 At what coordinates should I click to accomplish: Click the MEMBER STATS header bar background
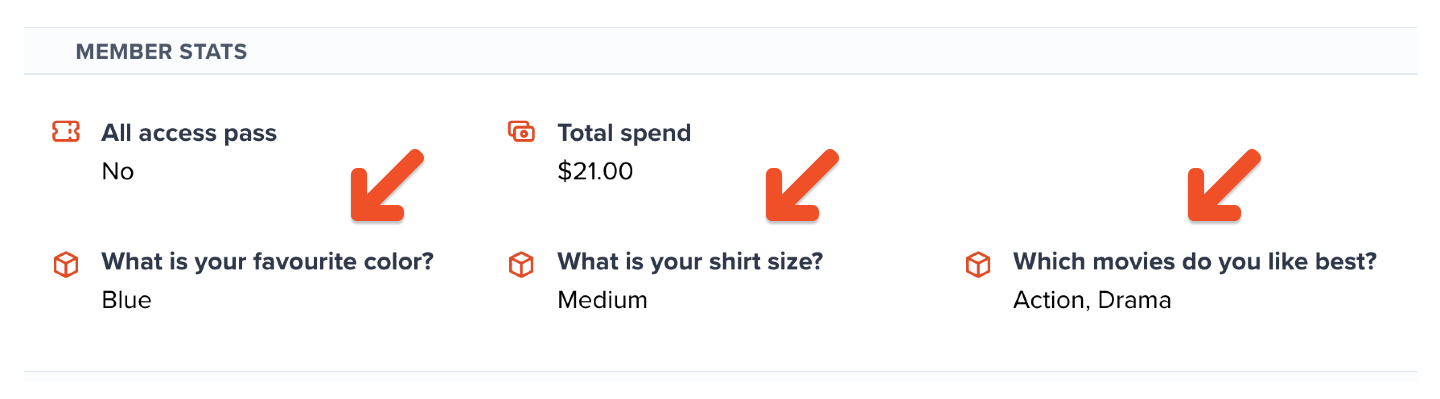[720, 51]
